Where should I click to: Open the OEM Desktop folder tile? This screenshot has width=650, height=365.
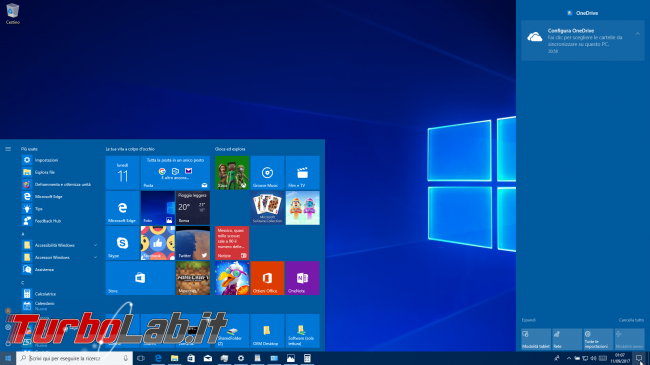[x=267, y=331]
